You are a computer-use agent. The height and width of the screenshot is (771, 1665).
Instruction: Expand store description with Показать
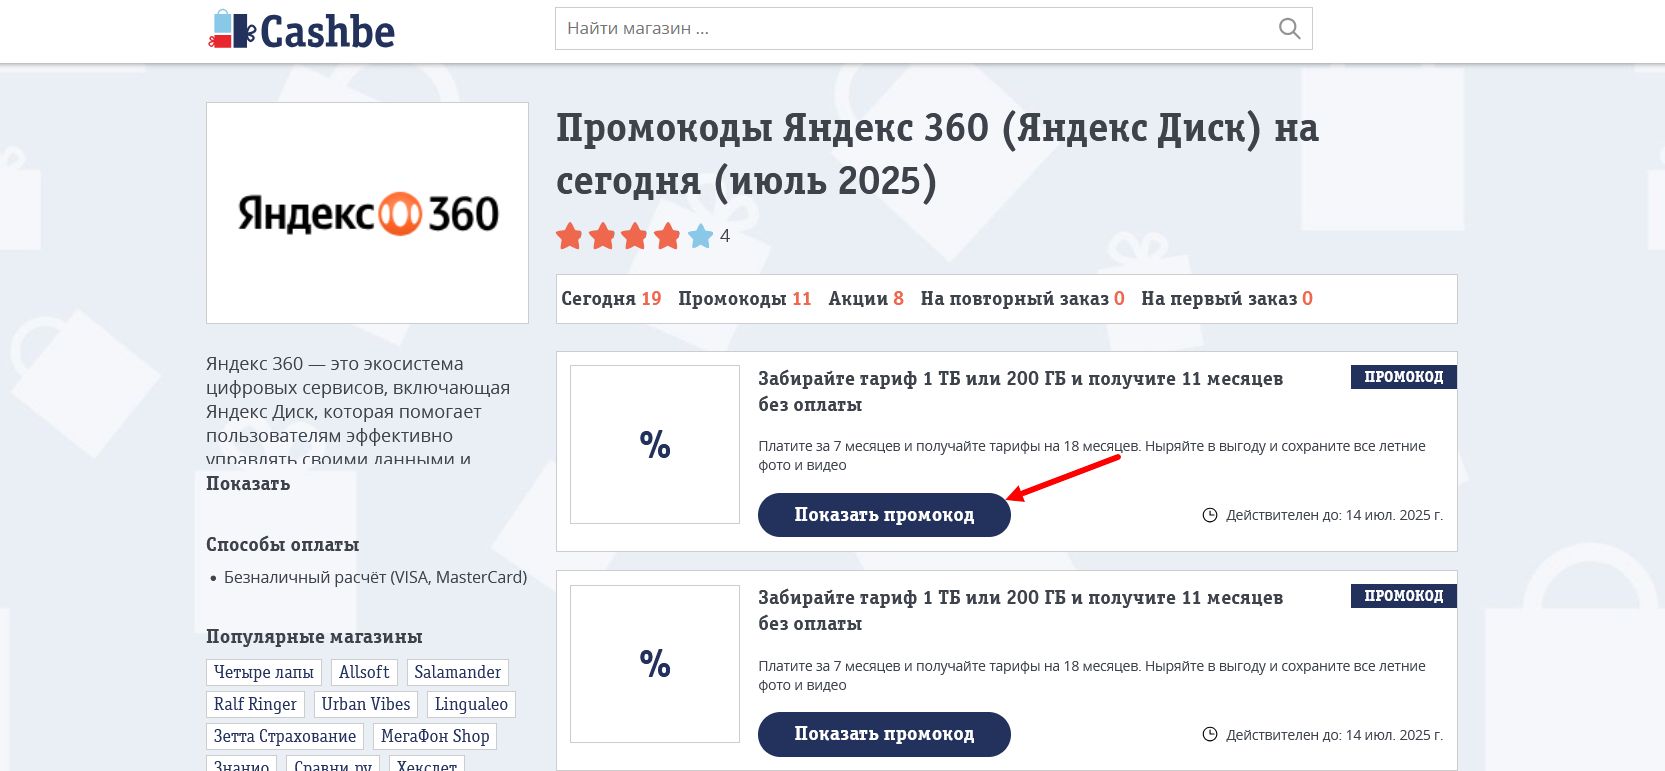point(248,484)
